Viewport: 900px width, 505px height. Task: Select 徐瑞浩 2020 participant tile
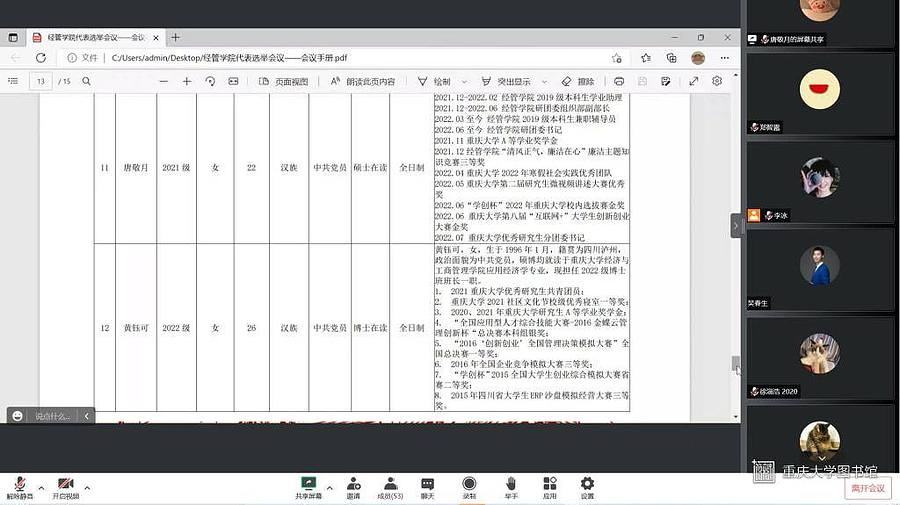(x=820, y=359)
